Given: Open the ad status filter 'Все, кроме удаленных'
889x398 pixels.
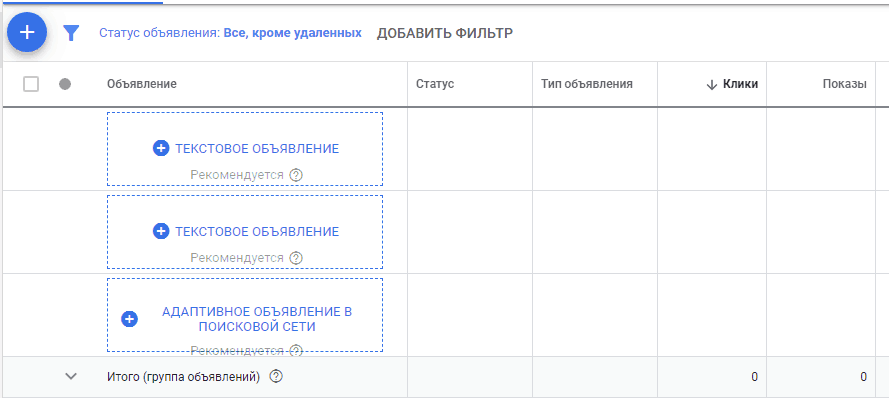Looking at the screenshot, I should [230, 33].
